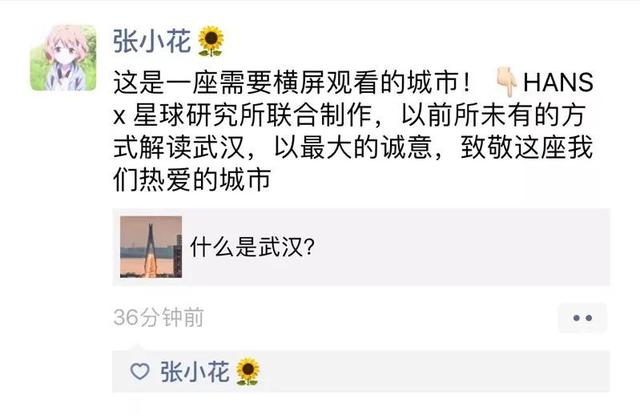Click the blank gray area of the link card
The width and height of the screenshot is (640, 415).
[x=461, y=247]
